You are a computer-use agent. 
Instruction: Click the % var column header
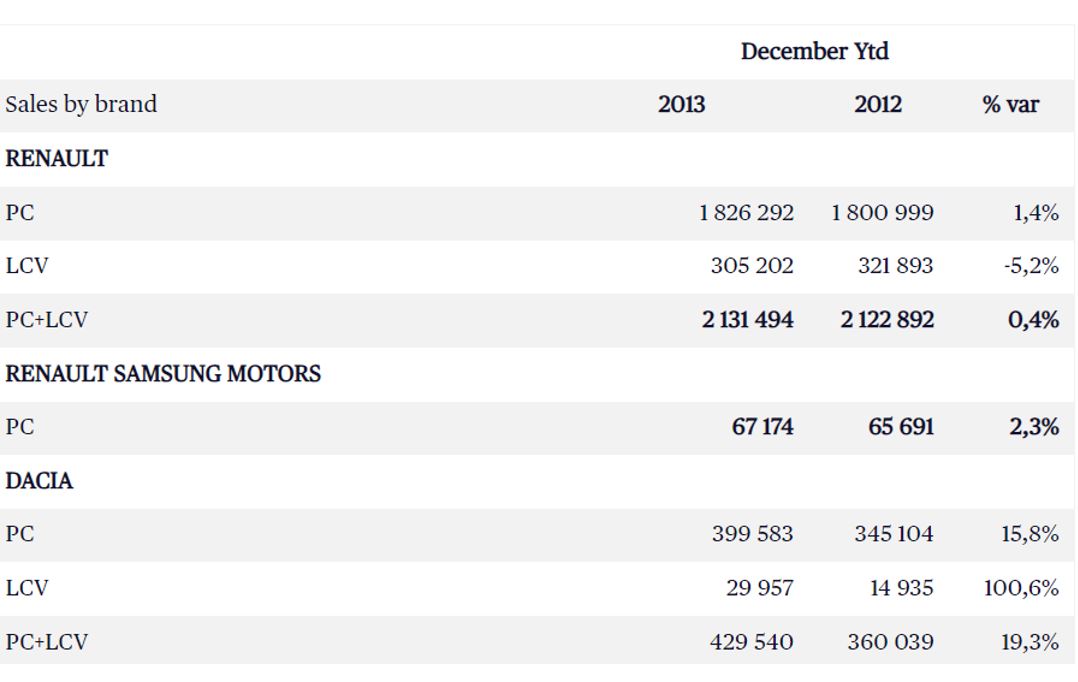point(1010,105)
